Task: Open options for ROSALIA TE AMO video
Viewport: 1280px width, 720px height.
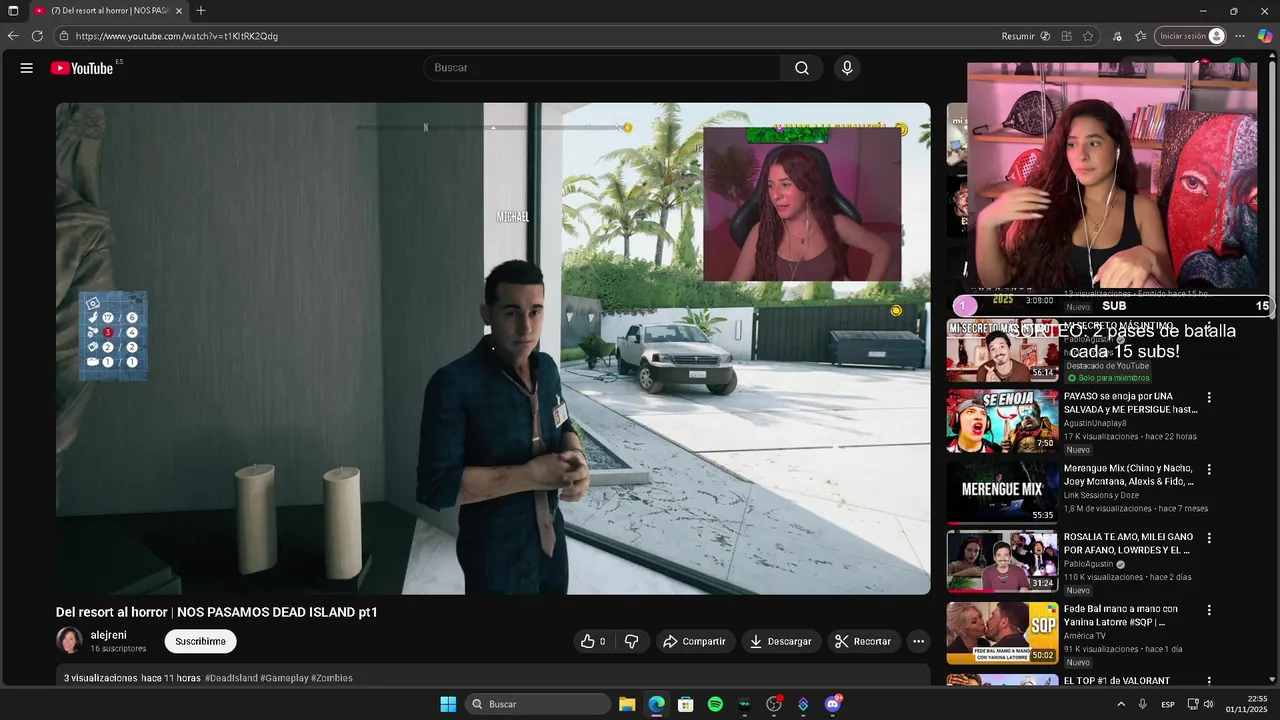Action: pos(1209,538)
